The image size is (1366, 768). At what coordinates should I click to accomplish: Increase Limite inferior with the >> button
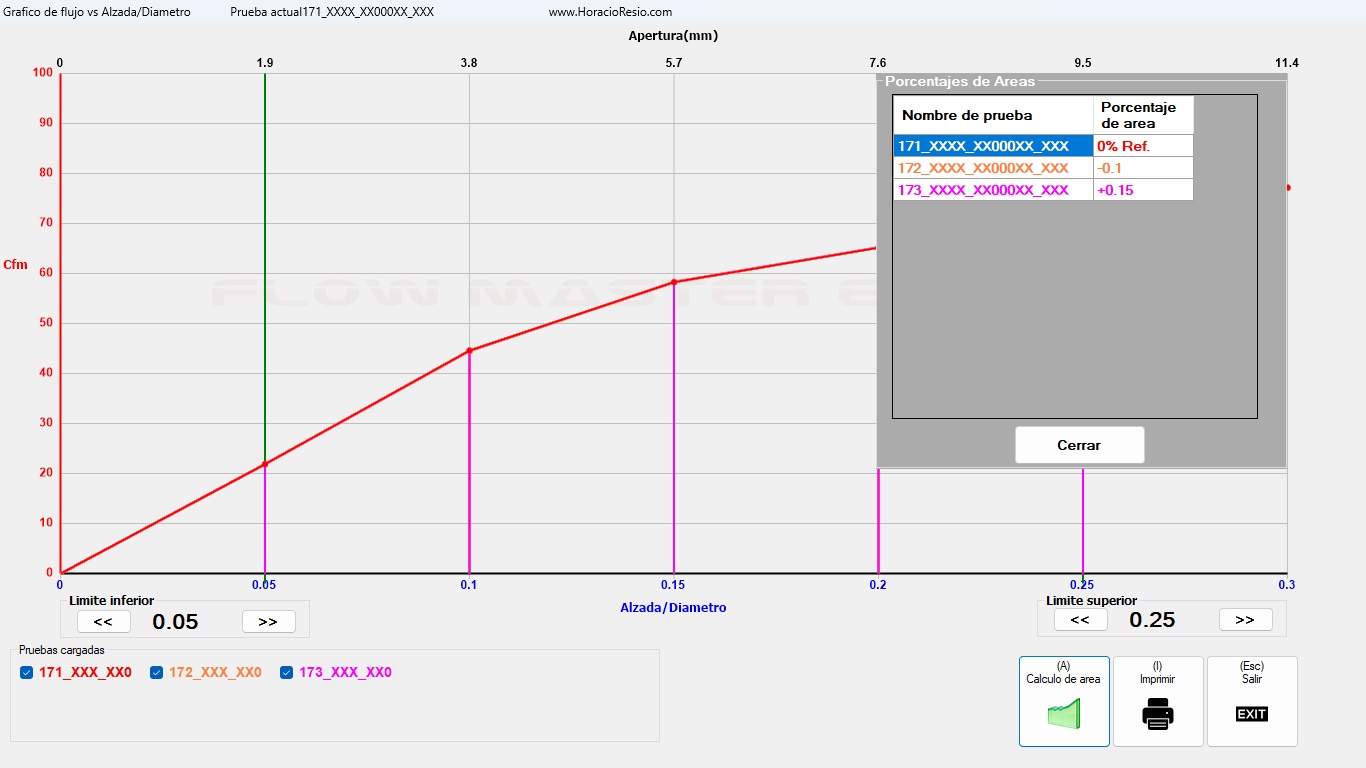[x=268, y=621]
